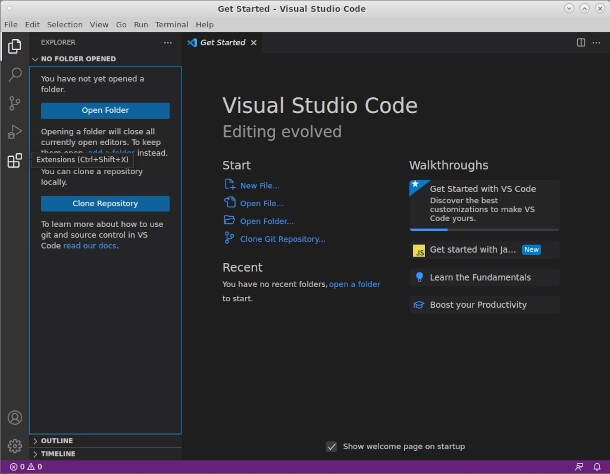
Task: Toggle Show welcome page on startup checkbox
Action: pos(331,446)
